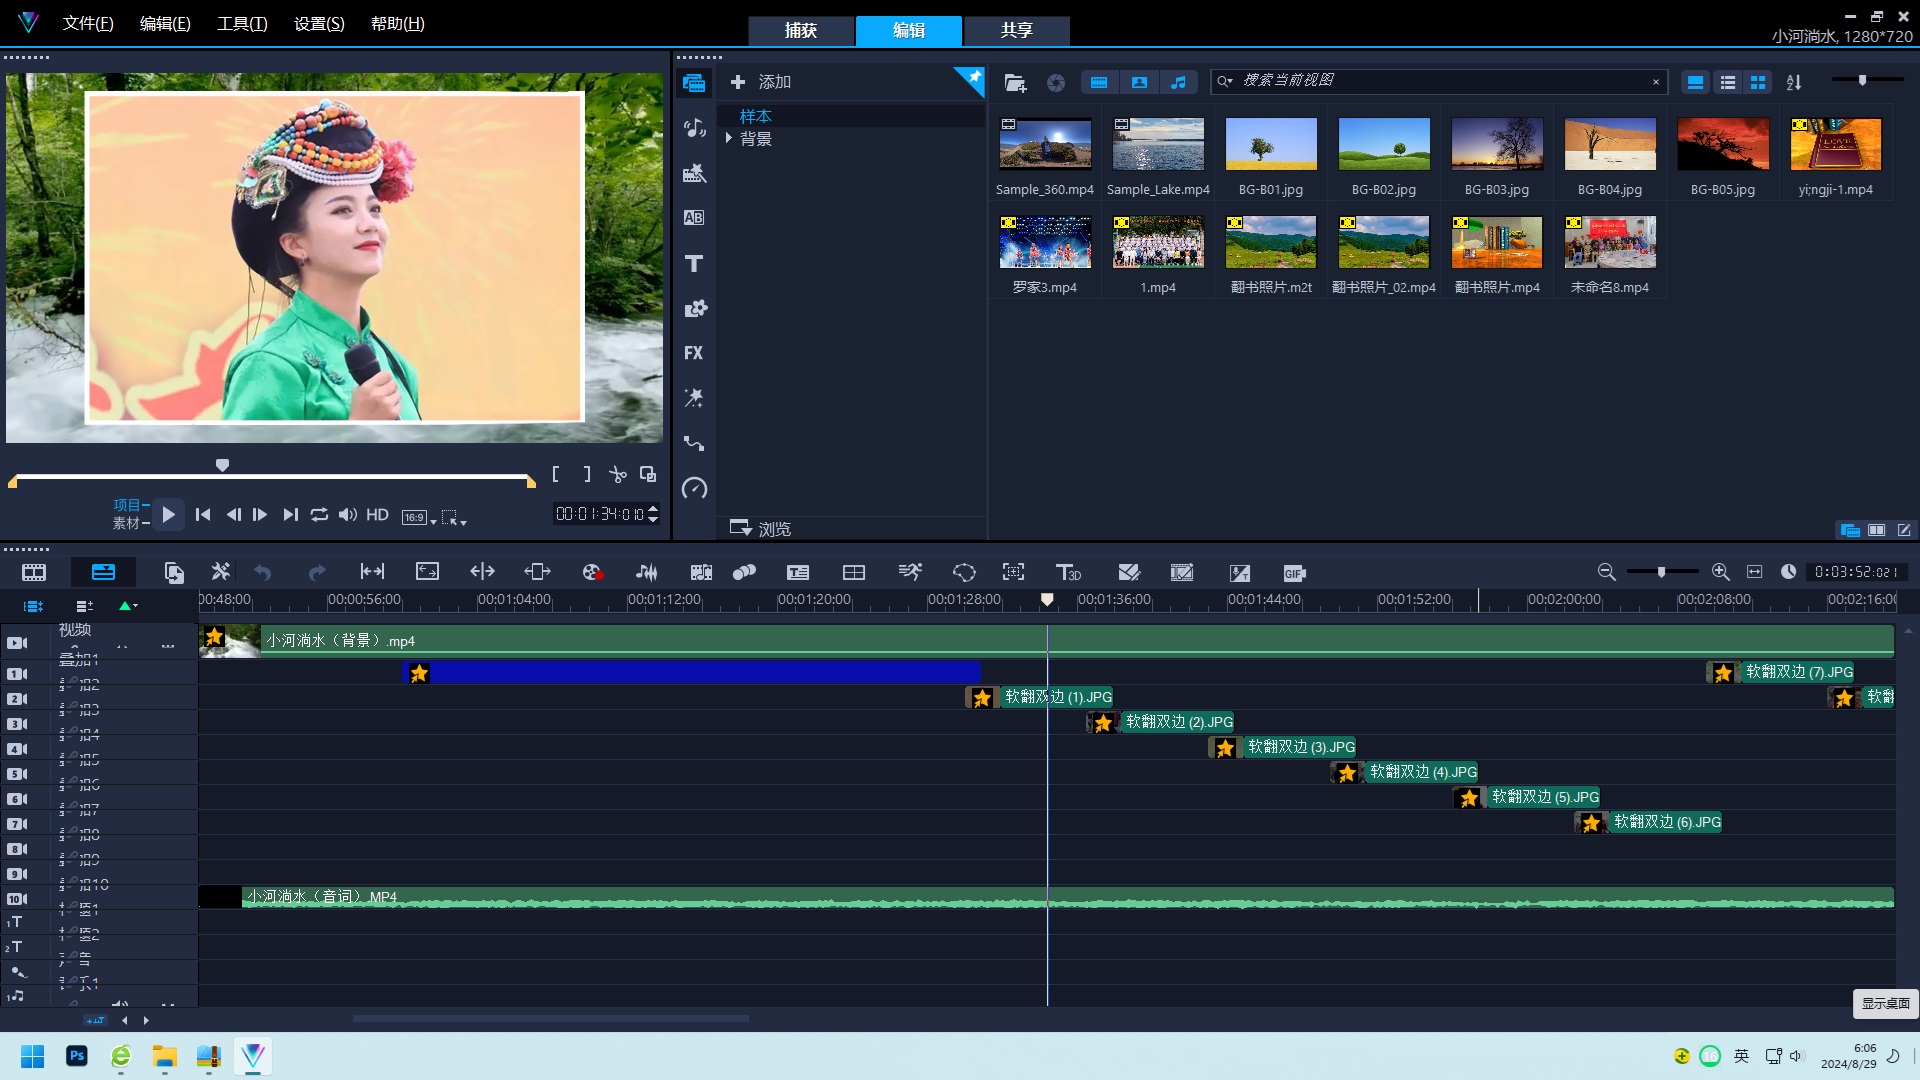
Task: Click the 添加 add folder button
Action: (761, 82)
